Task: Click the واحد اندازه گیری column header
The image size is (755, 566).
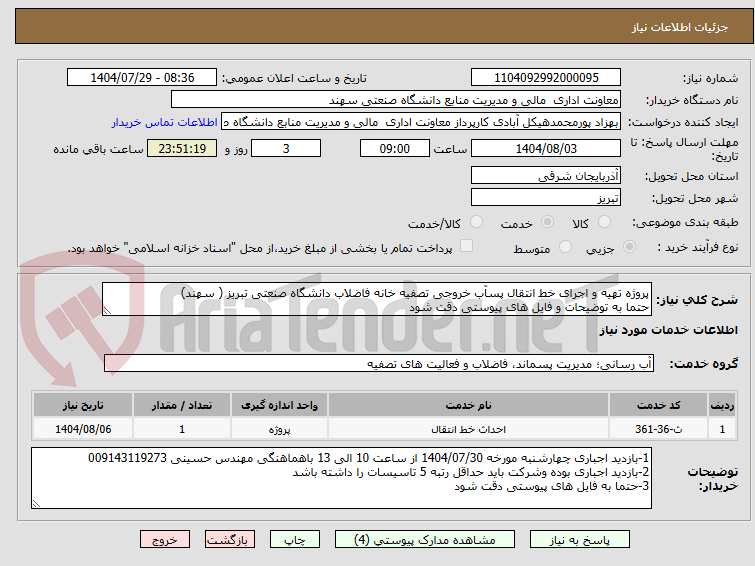Action: pyautogui.click(x=280, y=405)
